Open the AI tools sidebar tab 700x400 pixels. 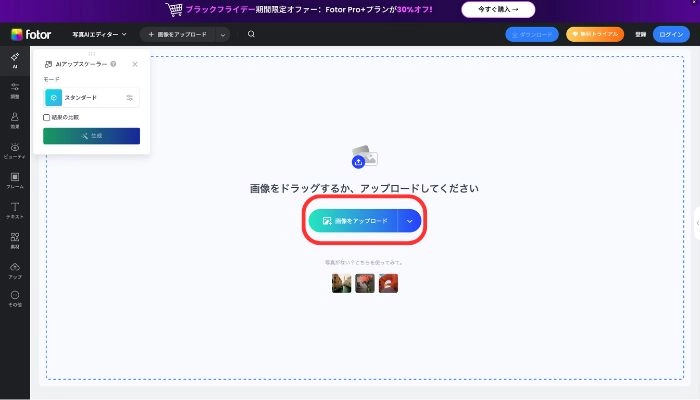click(x=15, y=60)
